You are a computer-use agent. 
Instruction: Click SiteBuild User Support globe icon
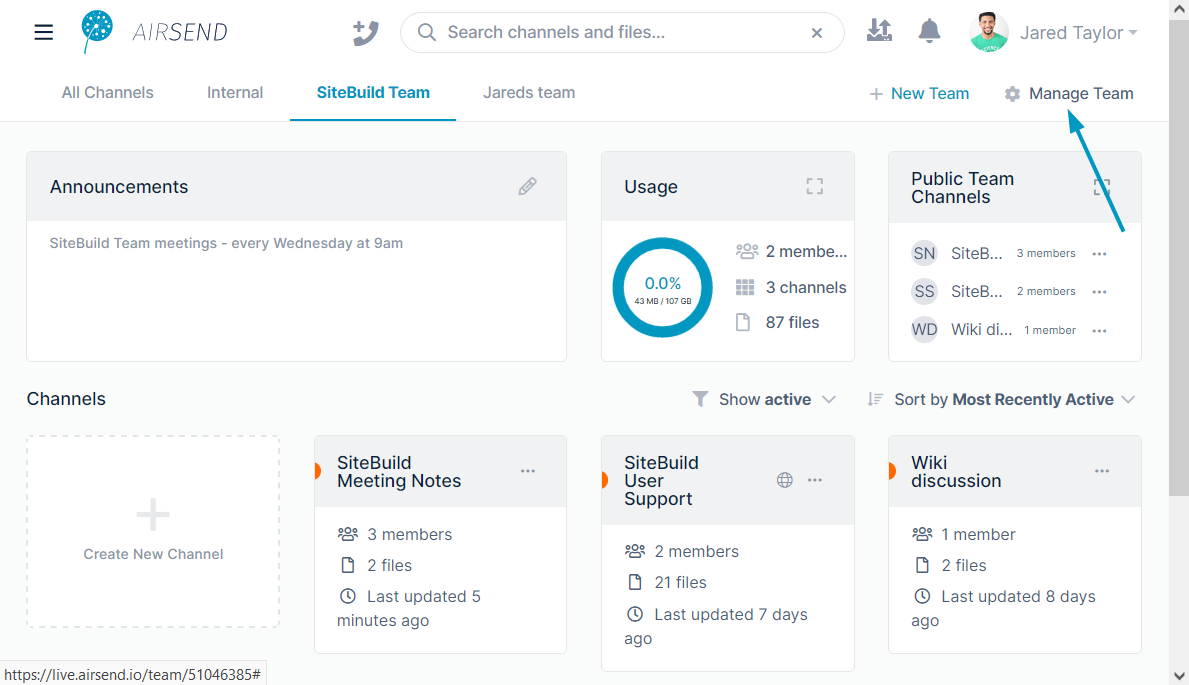tap(785, 480)
